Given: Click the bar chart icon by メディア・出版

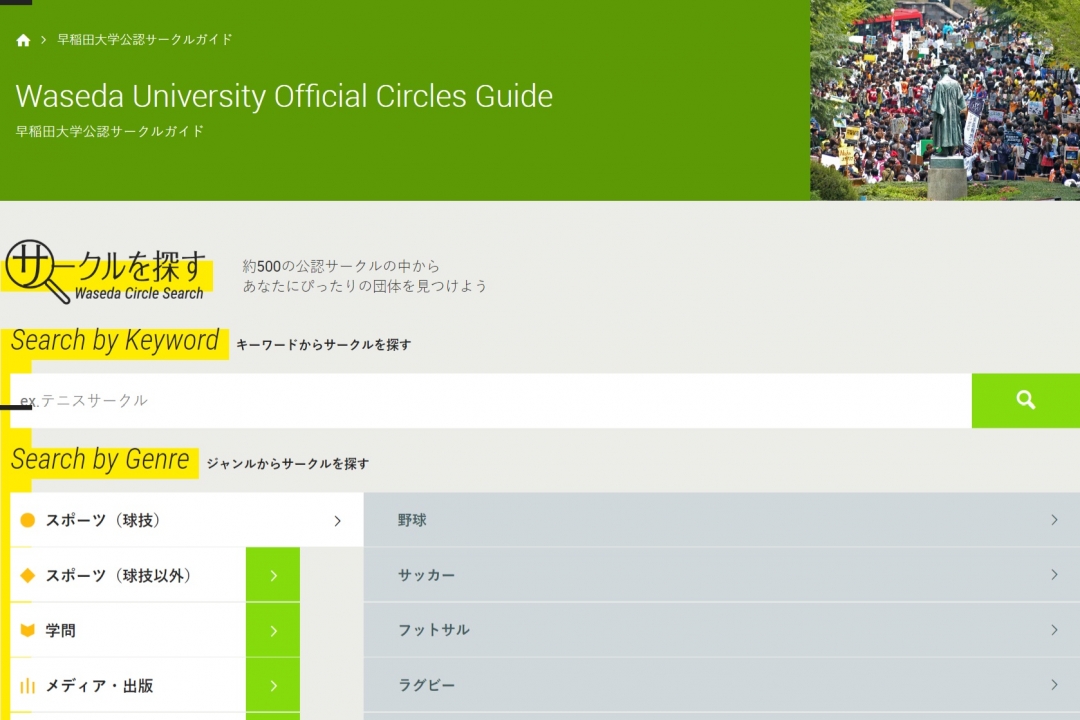Looking at the screenshot, I should (x=28, y=686).
